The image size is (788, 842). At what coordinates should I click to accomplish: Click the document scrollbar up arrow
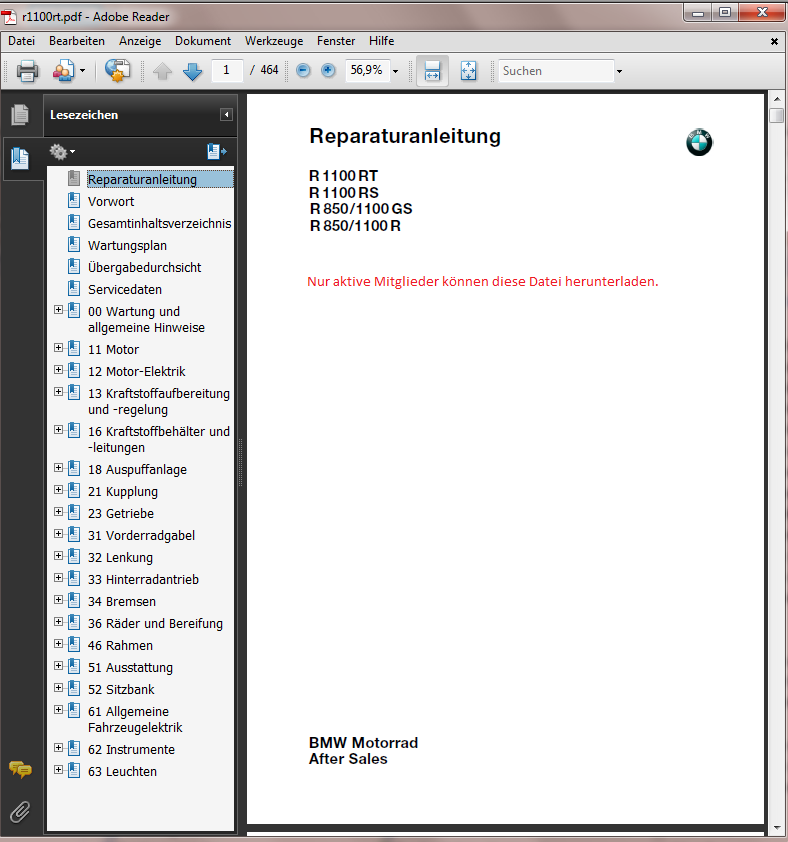777,100
